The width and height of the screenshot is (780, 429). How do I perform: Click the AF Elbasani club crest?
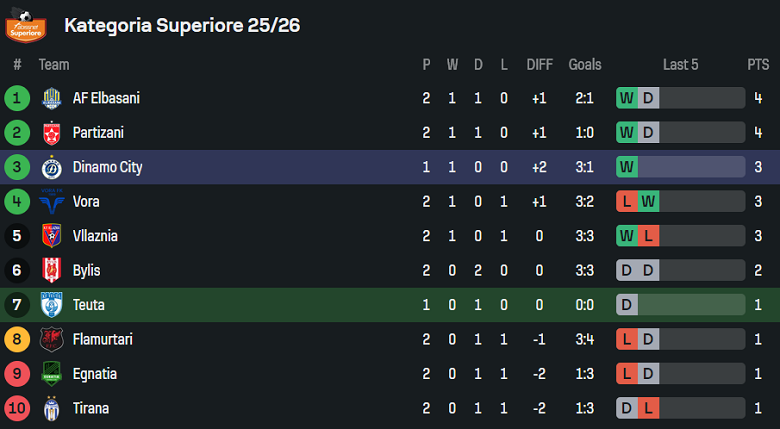tap(51, 98)
